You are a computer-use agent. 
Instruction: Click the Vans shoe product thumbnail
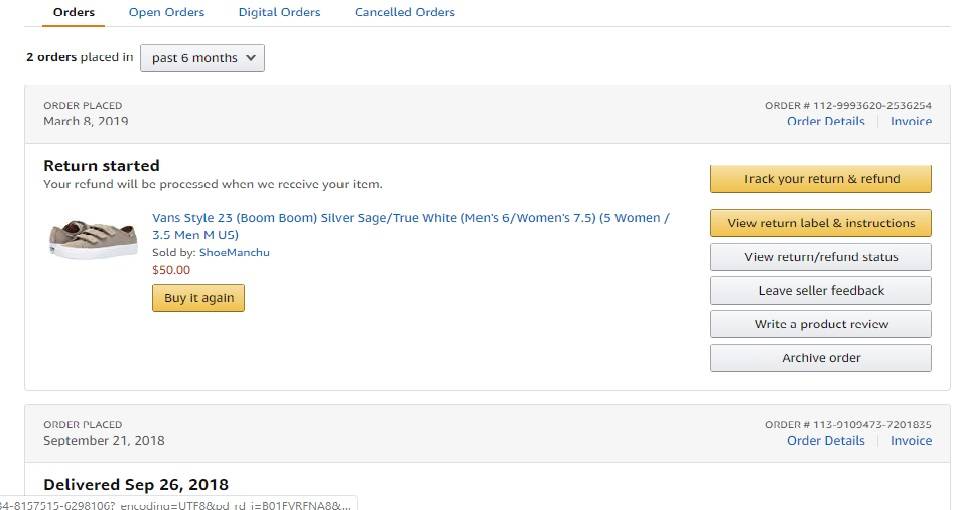point(93,239)
